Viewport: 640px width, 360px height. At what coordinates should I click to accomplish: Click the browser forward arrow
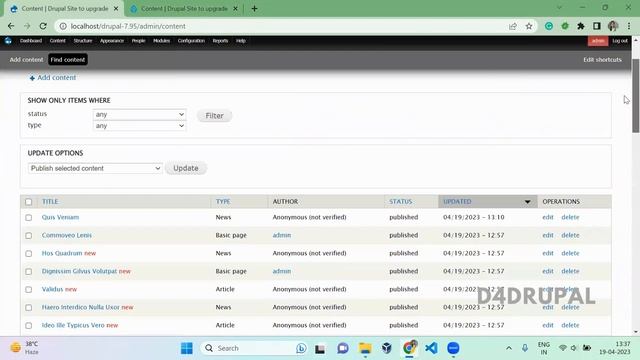pyautogui.click(x=27, y=26)
